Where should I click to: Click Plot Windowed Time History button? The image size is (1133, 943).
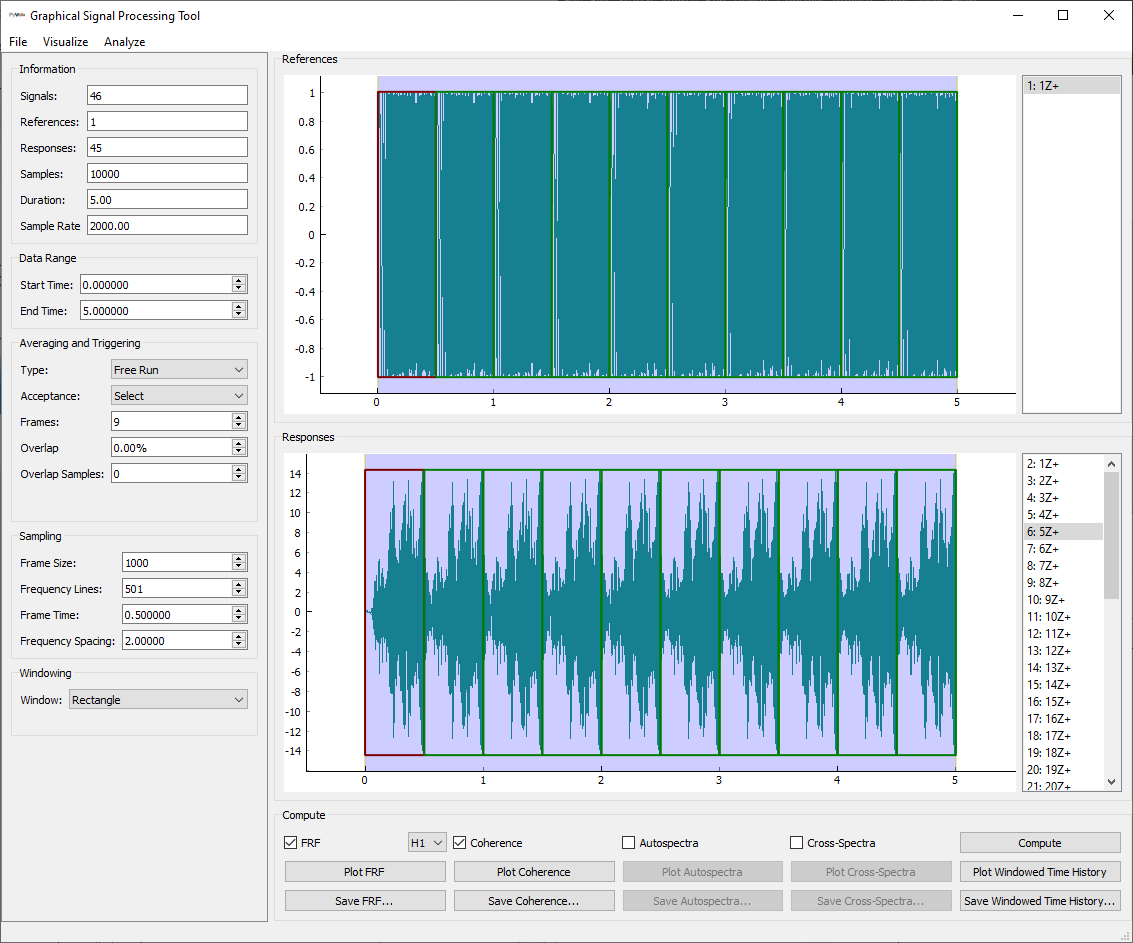tap(1039, 872)
